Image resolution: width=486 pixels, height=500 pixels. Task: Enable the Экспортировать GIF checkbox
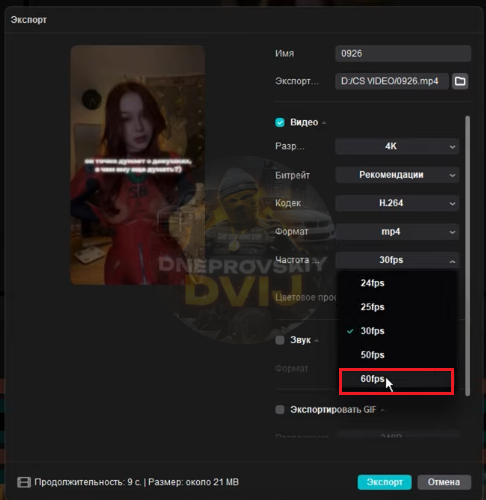tap(280, 409)
